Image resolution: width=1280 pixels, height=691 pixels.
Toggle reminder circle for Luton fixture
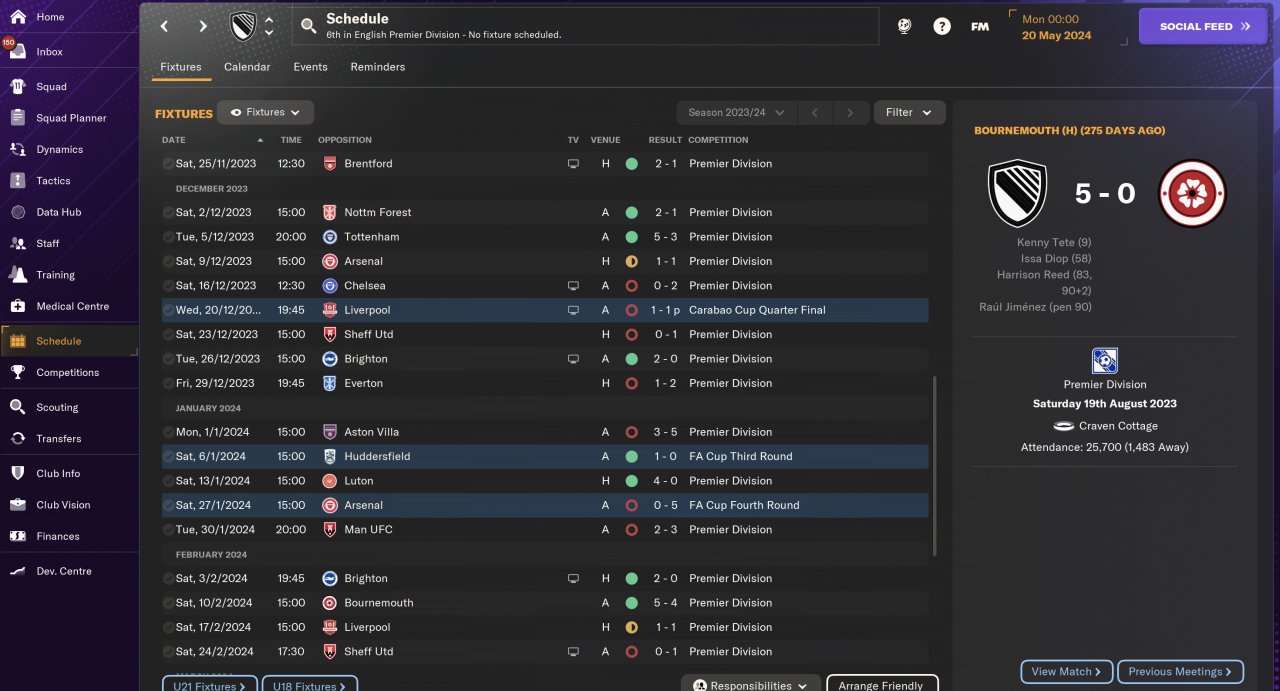pyautogui.click(x=168, y=481)
